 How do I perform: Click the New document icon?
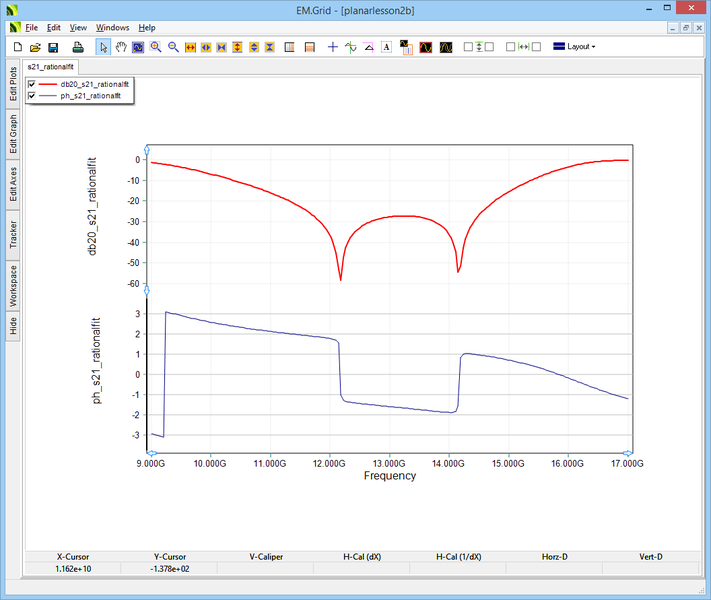click(17, 47)
